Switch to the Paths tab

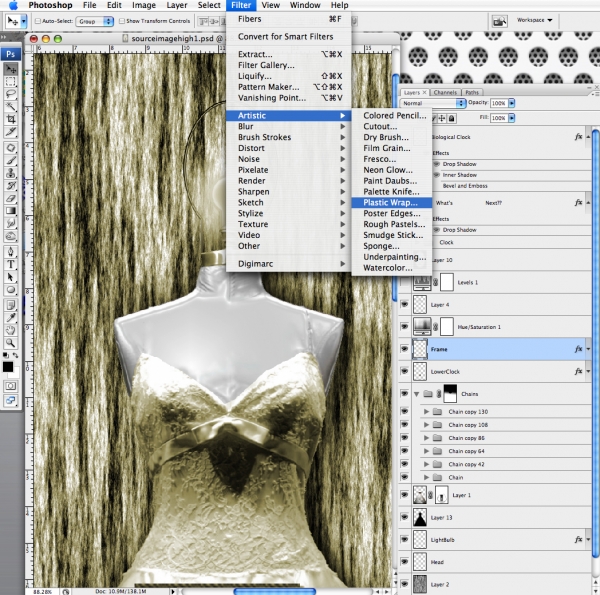coord(472,93)
